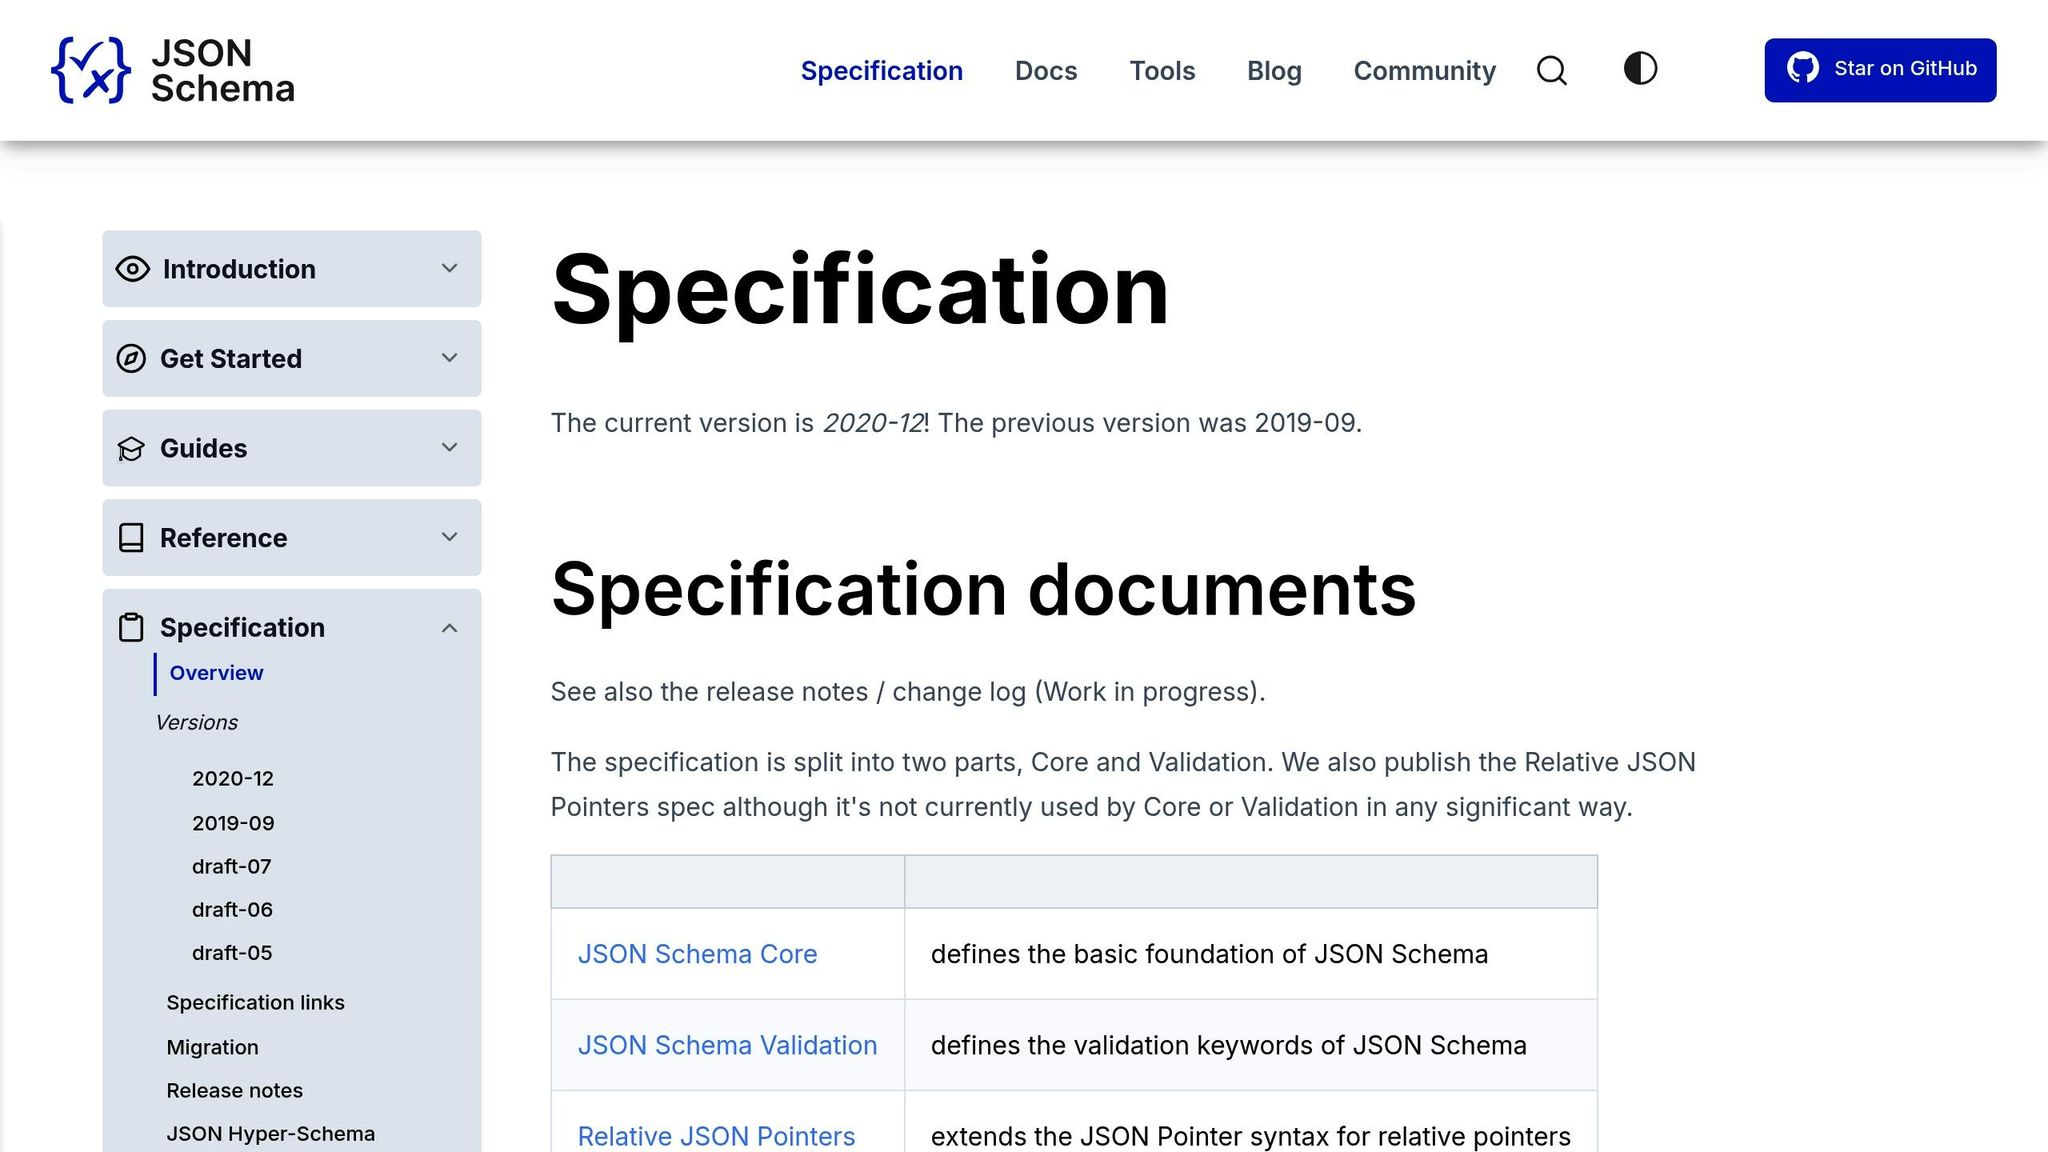Select draft-05 in sidebar

tap(232, 953)
